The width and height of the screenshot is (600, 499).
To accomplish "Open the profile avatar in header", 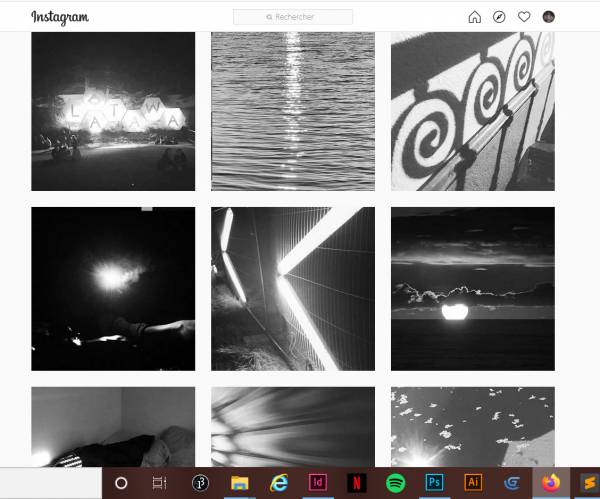I will 548,17.
